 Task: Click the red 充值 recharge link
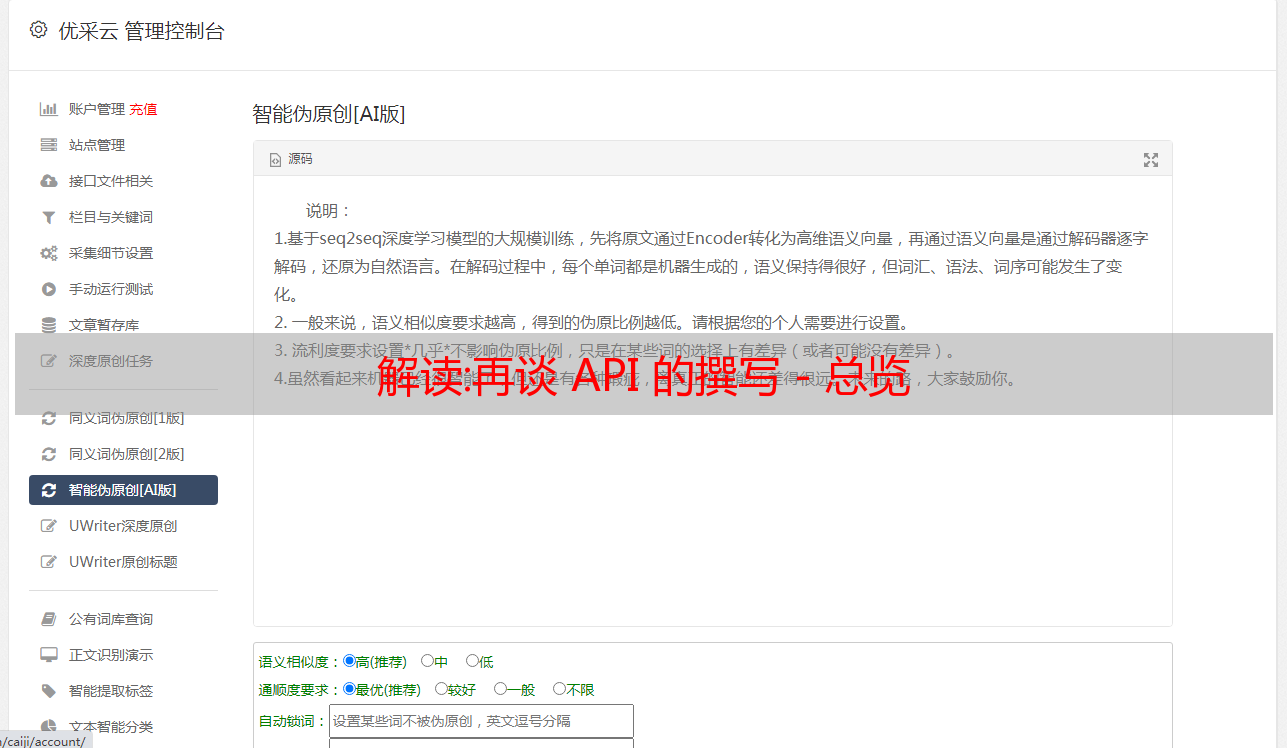[x=143, y=109]
